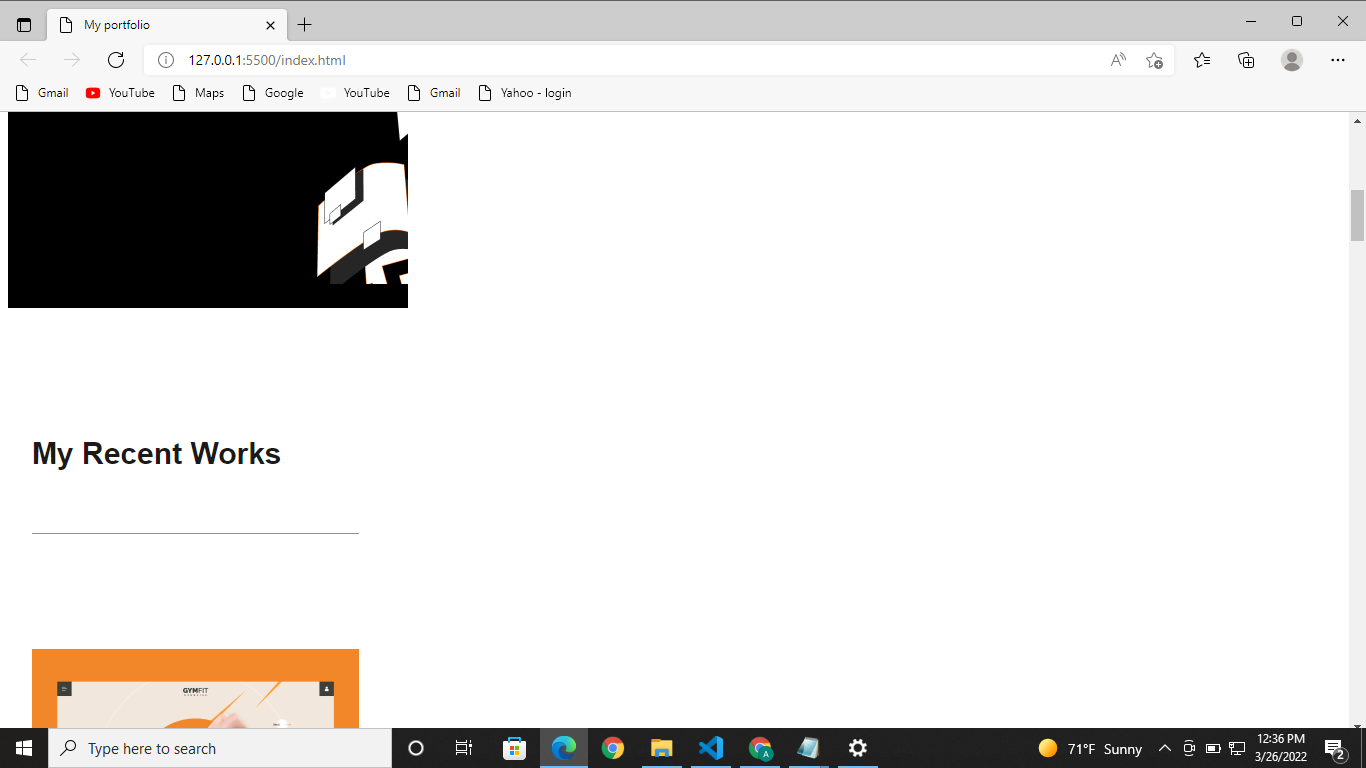The width and height of the screenshot is (1366, 768).
Task: Launch Visual Studio Code from the taskbar
Action: click(x=711, y=748)
